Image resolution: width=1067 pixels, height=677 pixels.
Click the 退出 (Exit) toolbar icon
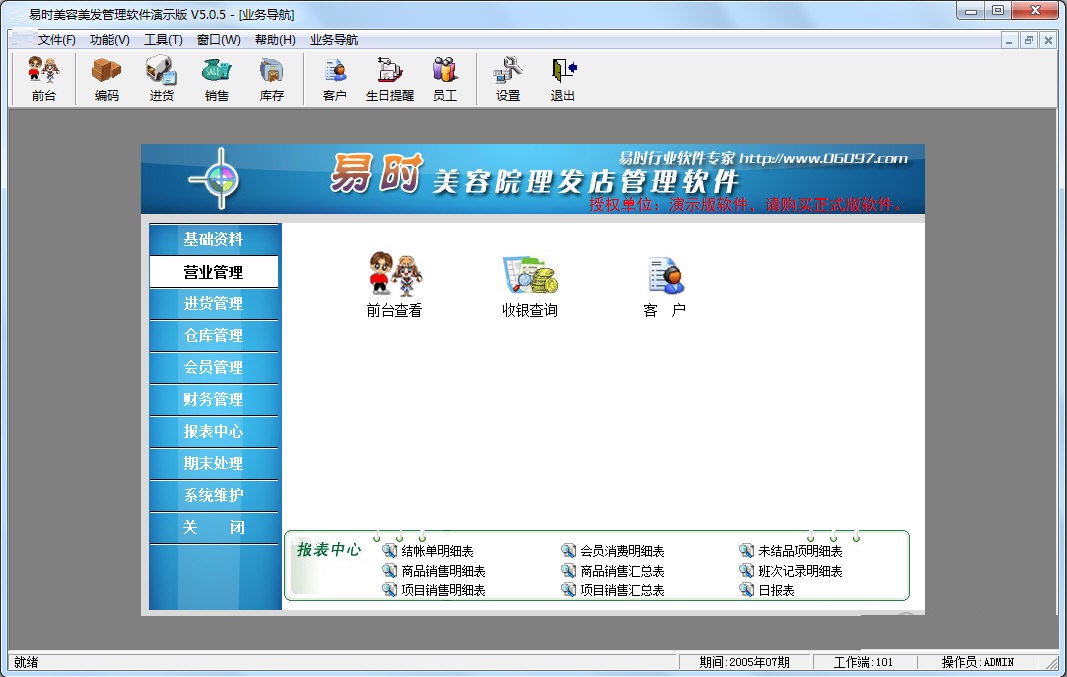(561, 78)
